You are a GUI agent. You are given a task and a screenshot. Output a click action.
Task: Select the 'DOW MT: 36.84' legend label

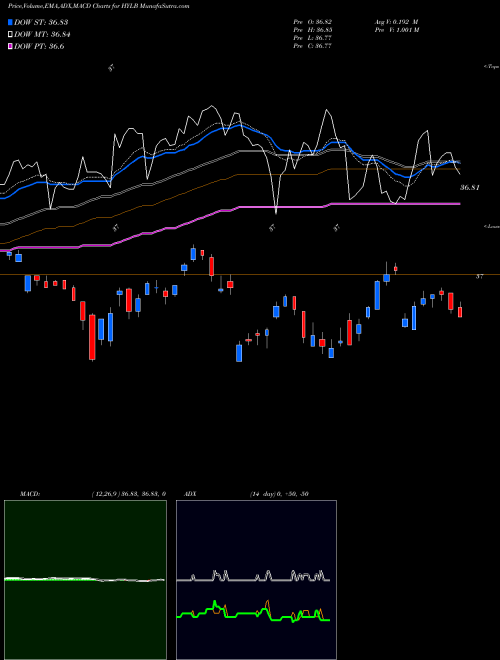point(42,35)
